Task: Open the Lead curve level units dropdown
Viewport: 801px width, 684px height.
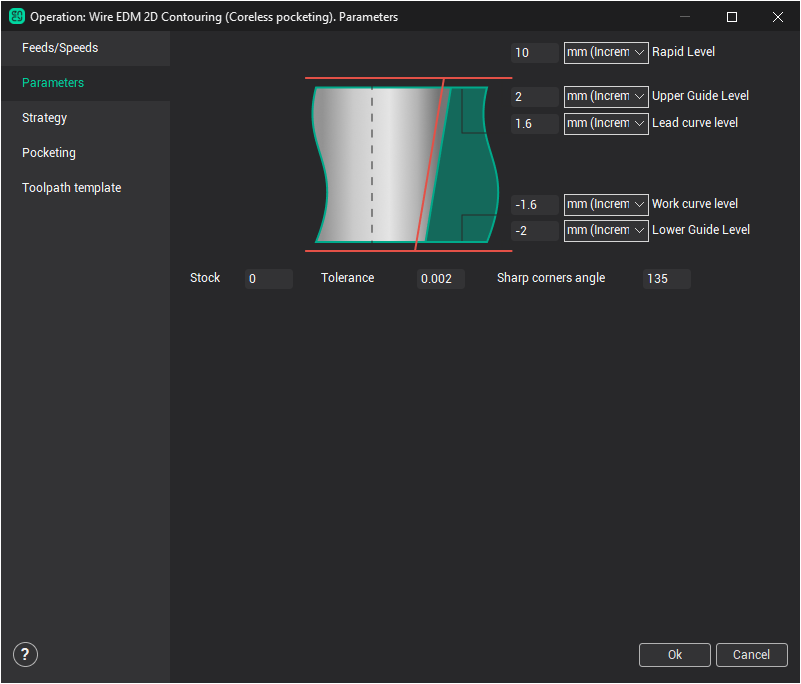Action: point(606,124)
